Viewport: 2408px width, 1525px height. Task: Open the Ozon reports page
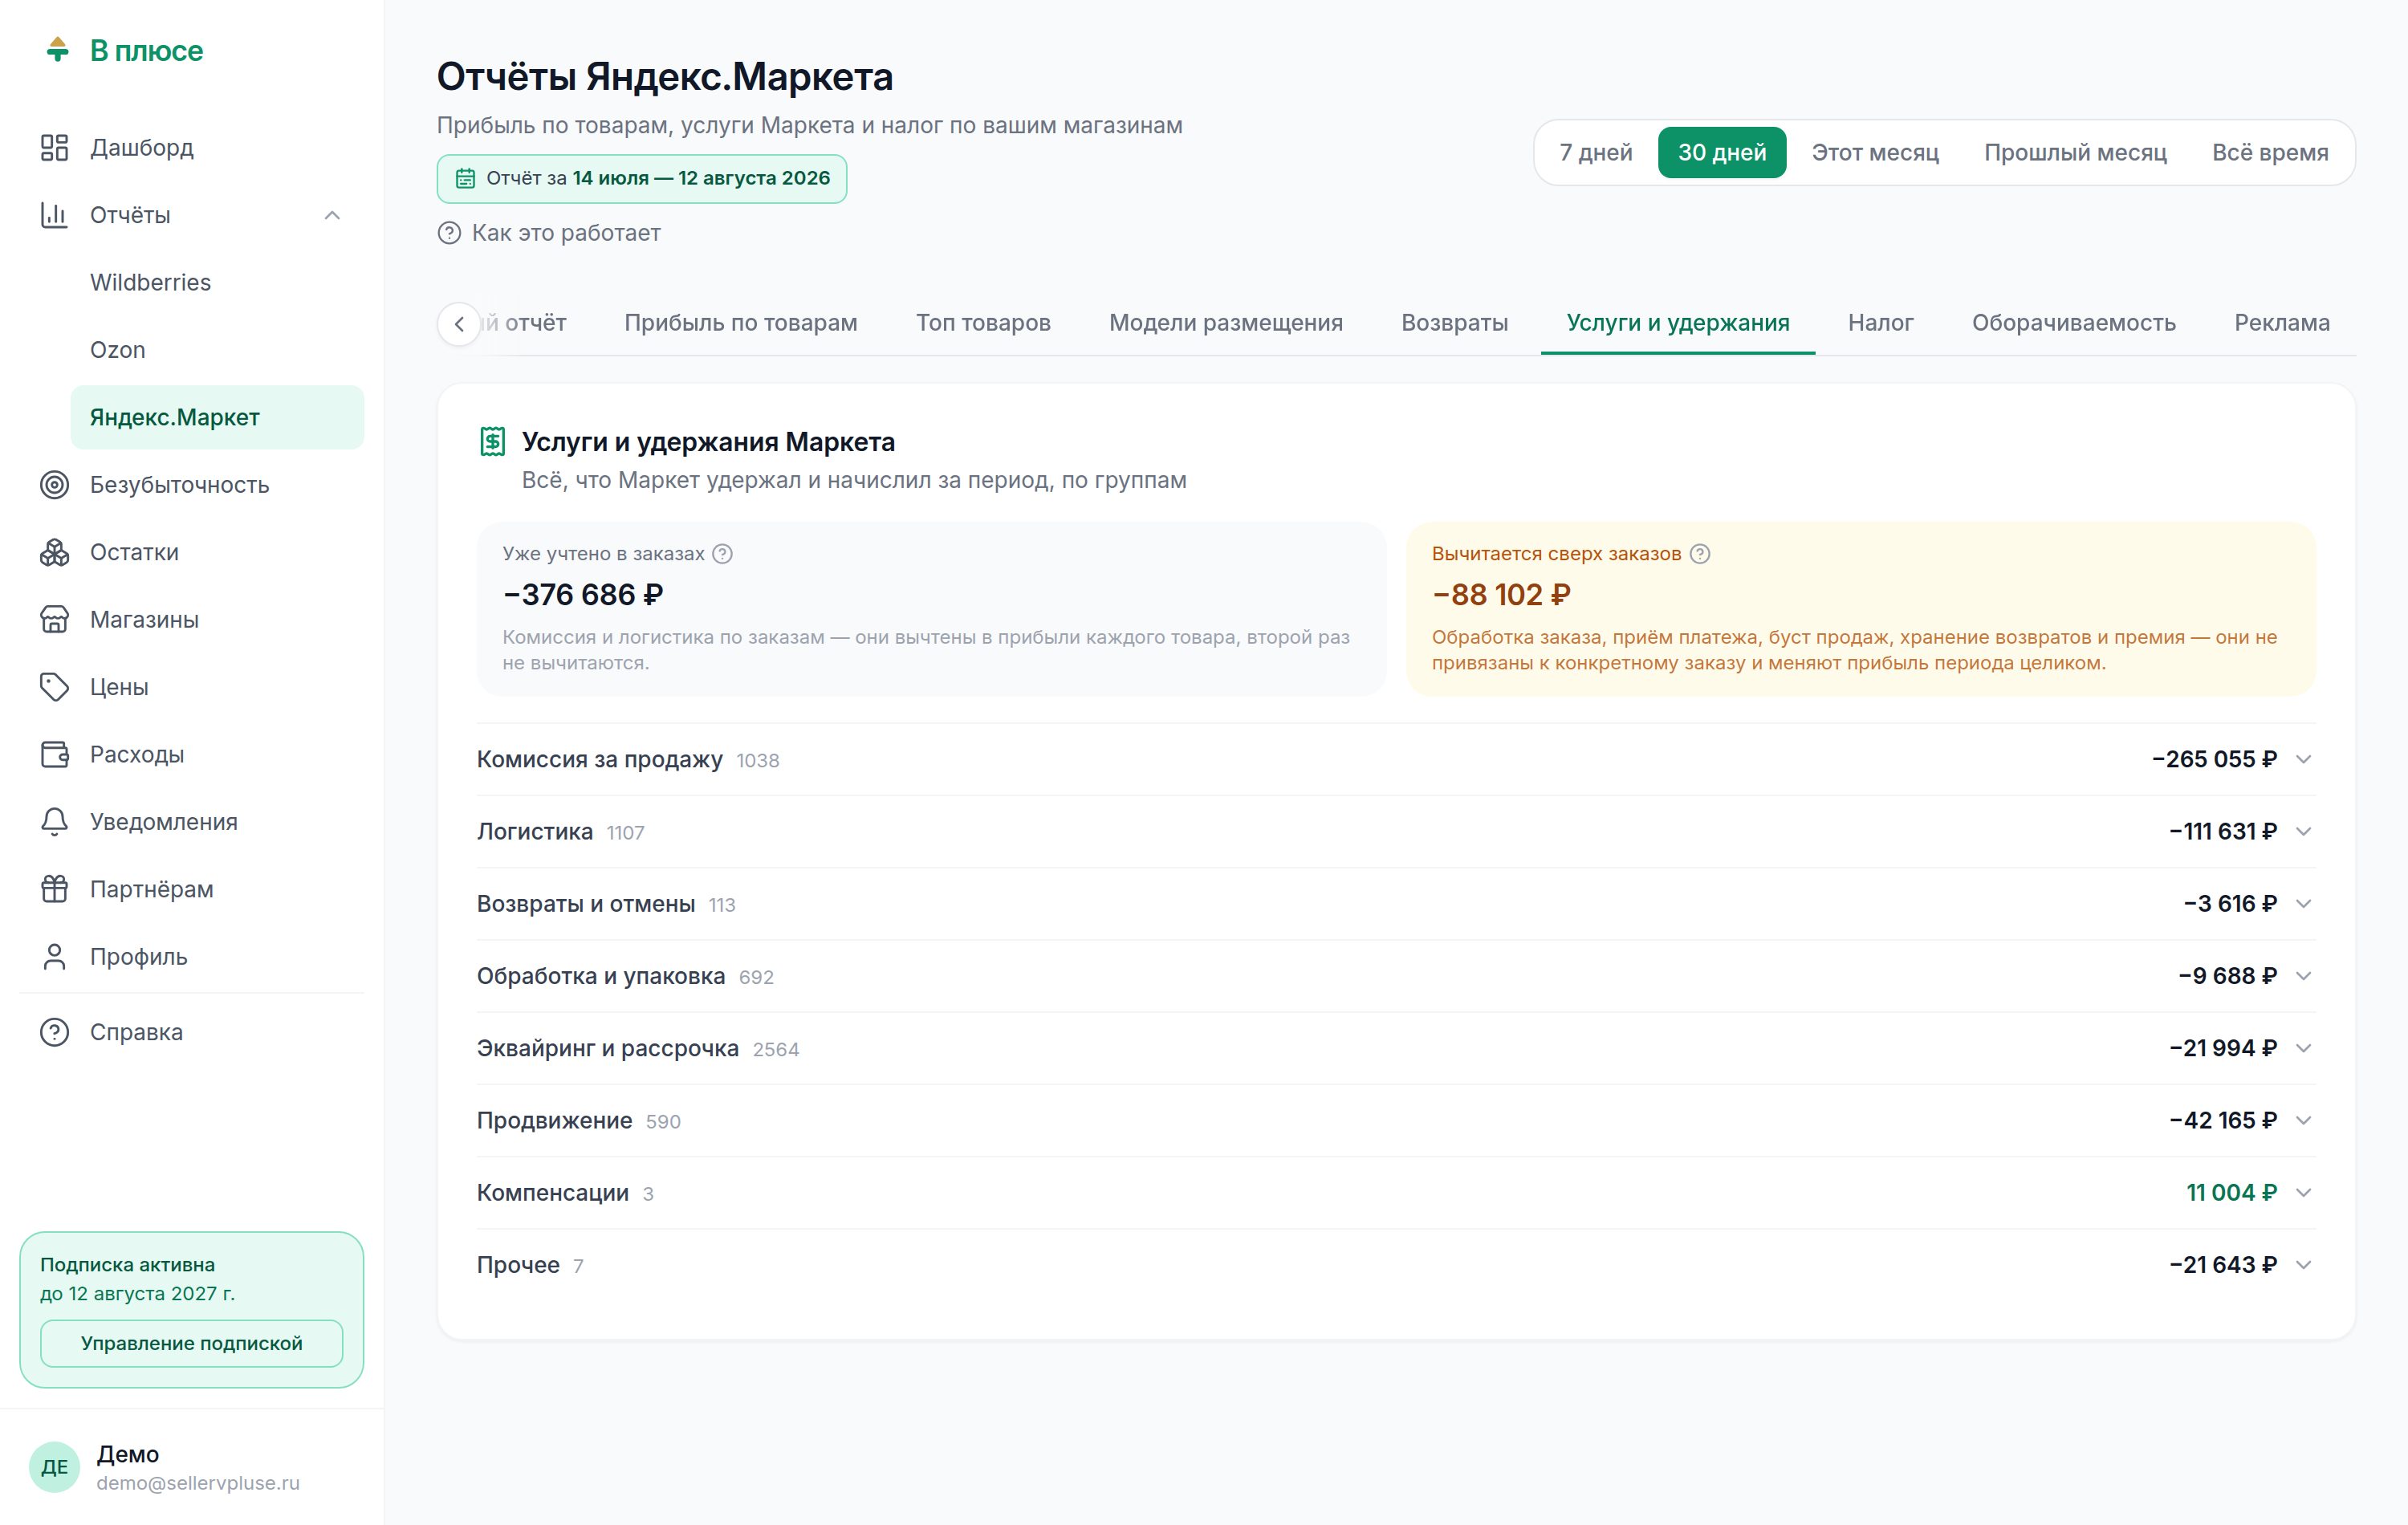pos(217,350)
